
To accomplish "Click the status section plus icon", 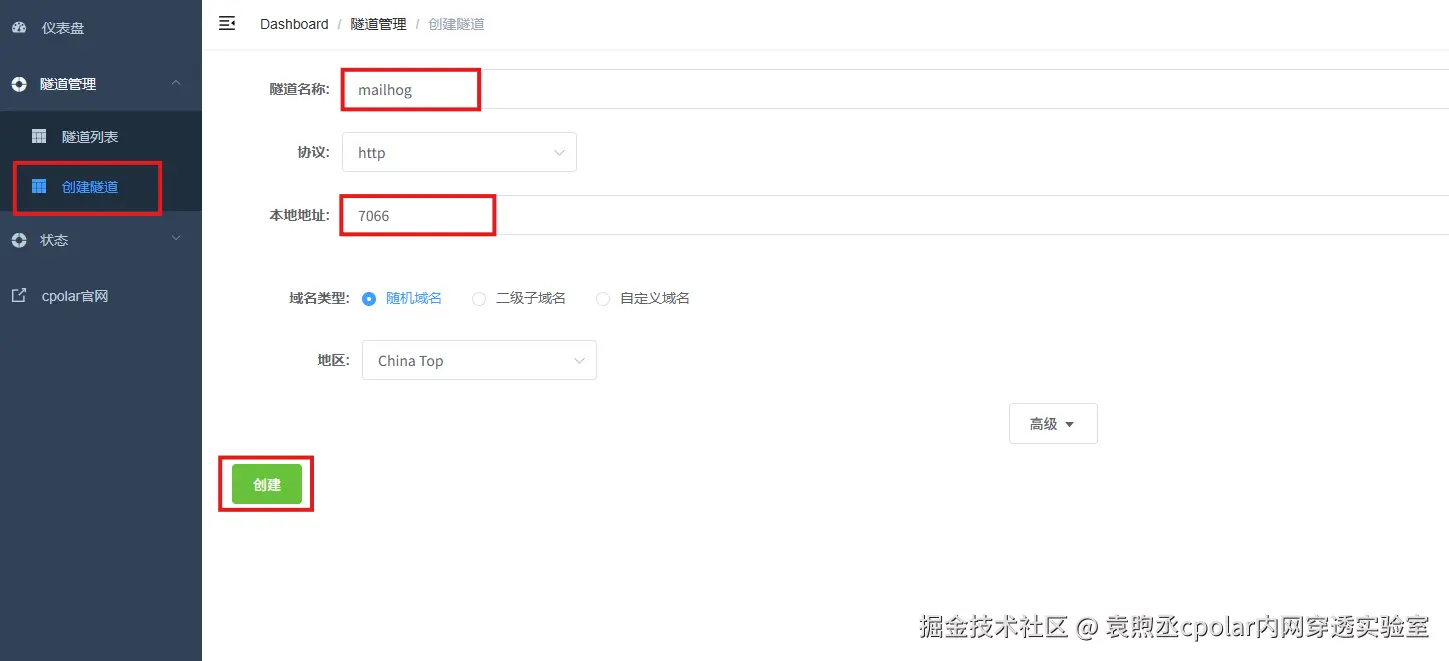I will click(x=19, y=240).
